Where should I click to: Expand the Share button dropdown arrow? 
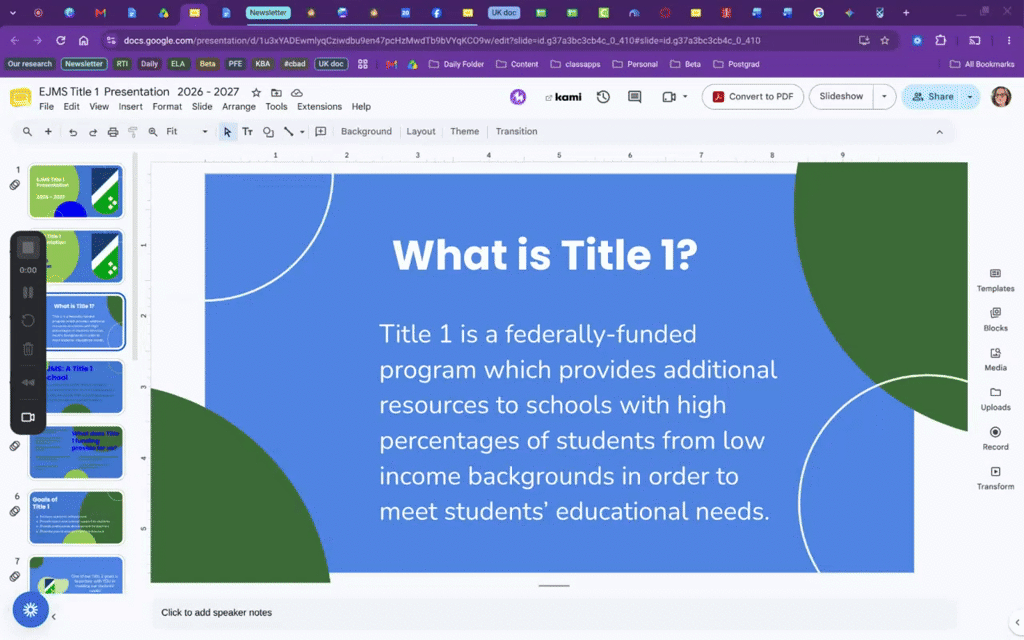(970, 97)
